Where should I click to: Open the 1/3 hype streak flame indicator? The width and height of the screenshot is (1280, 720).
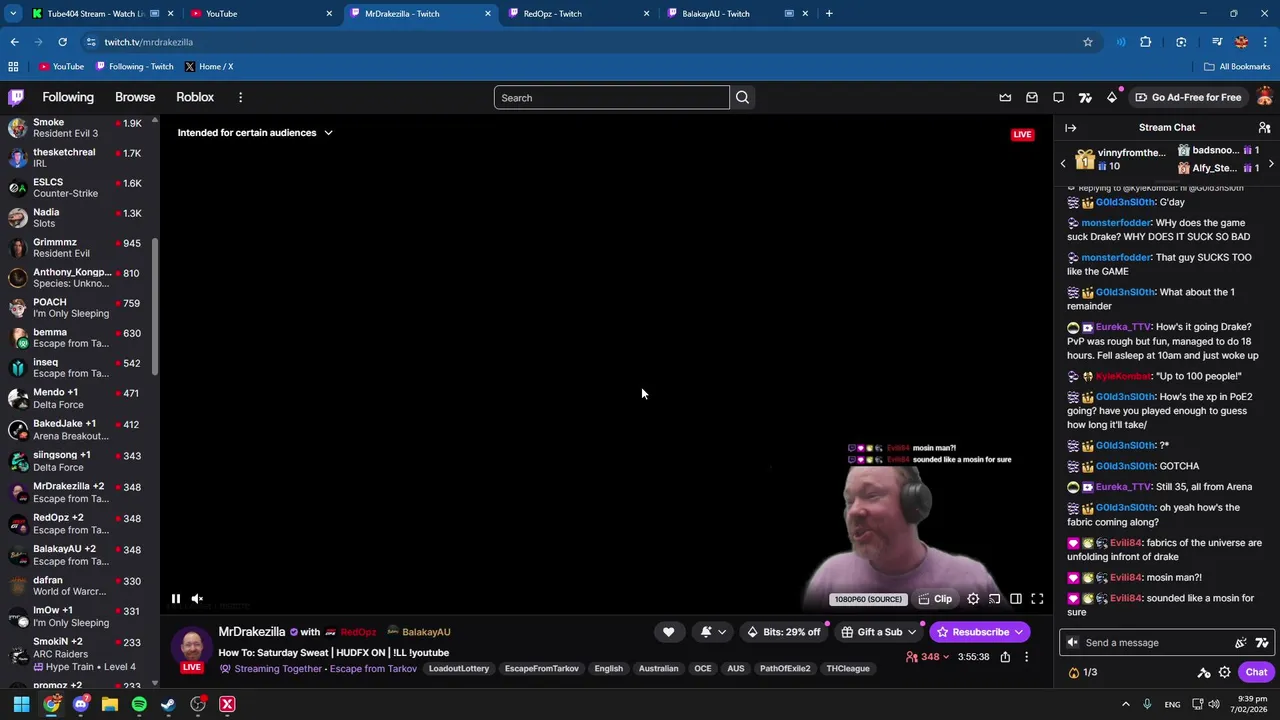coord(1082,672)
